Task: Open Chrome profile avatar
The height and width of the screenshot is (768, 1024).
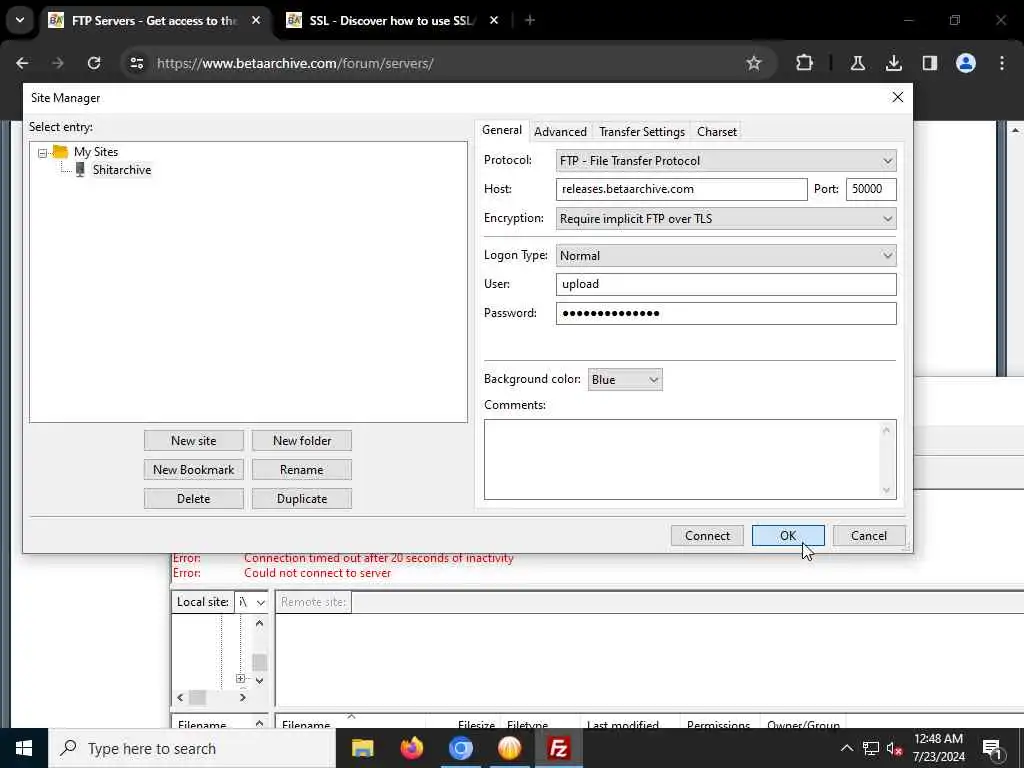Action: point(966,63)
